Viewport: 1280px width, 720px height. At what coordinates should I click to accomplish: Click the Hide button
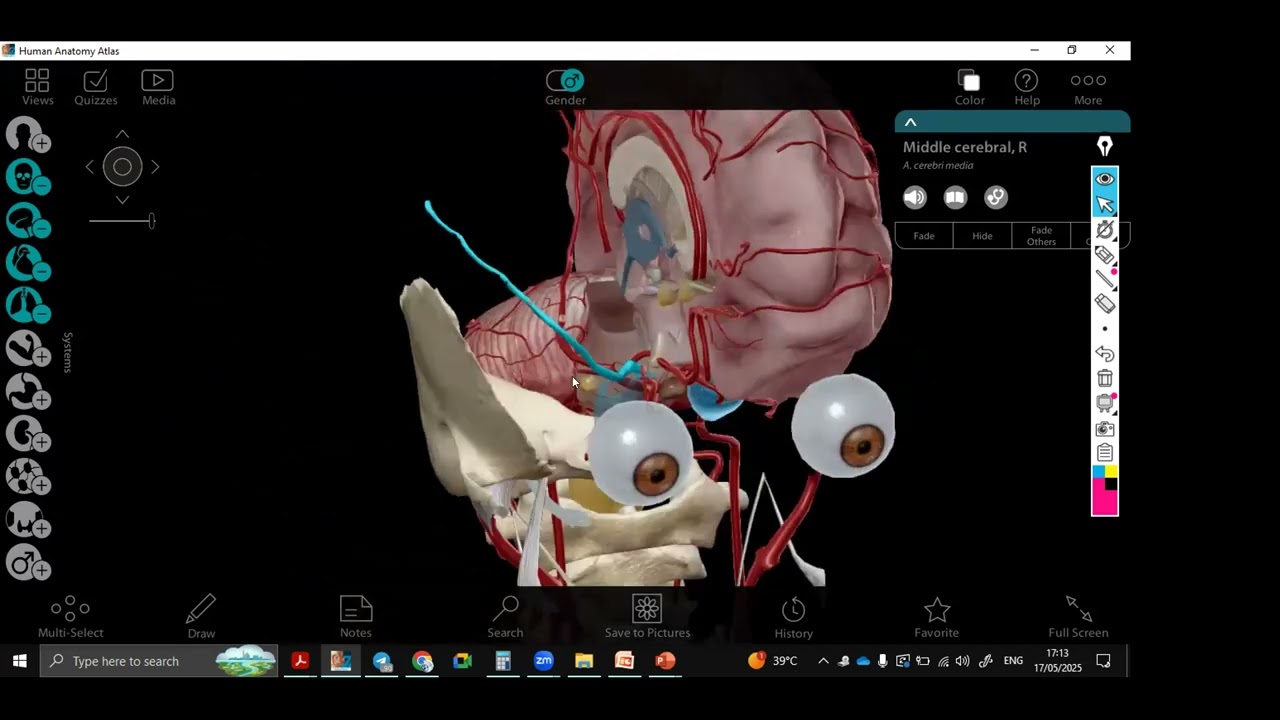(x=982, y=236)
